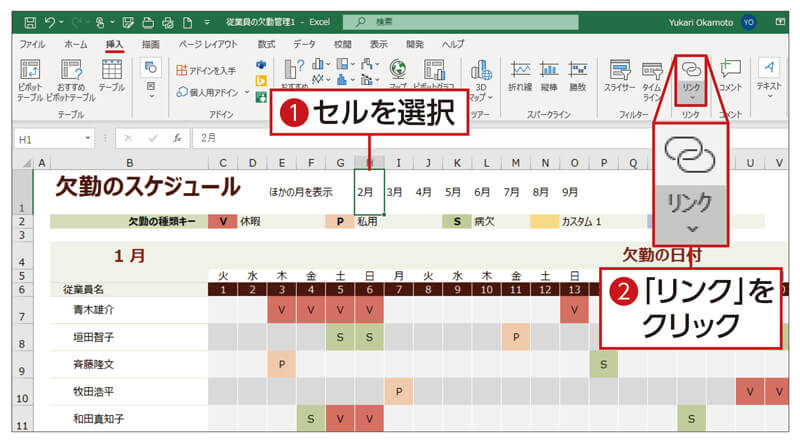Screen dimensions: 800x444
Task: Open the Name Box dropdown arrow
Action: pyautogui.click(x=88, y=138)
